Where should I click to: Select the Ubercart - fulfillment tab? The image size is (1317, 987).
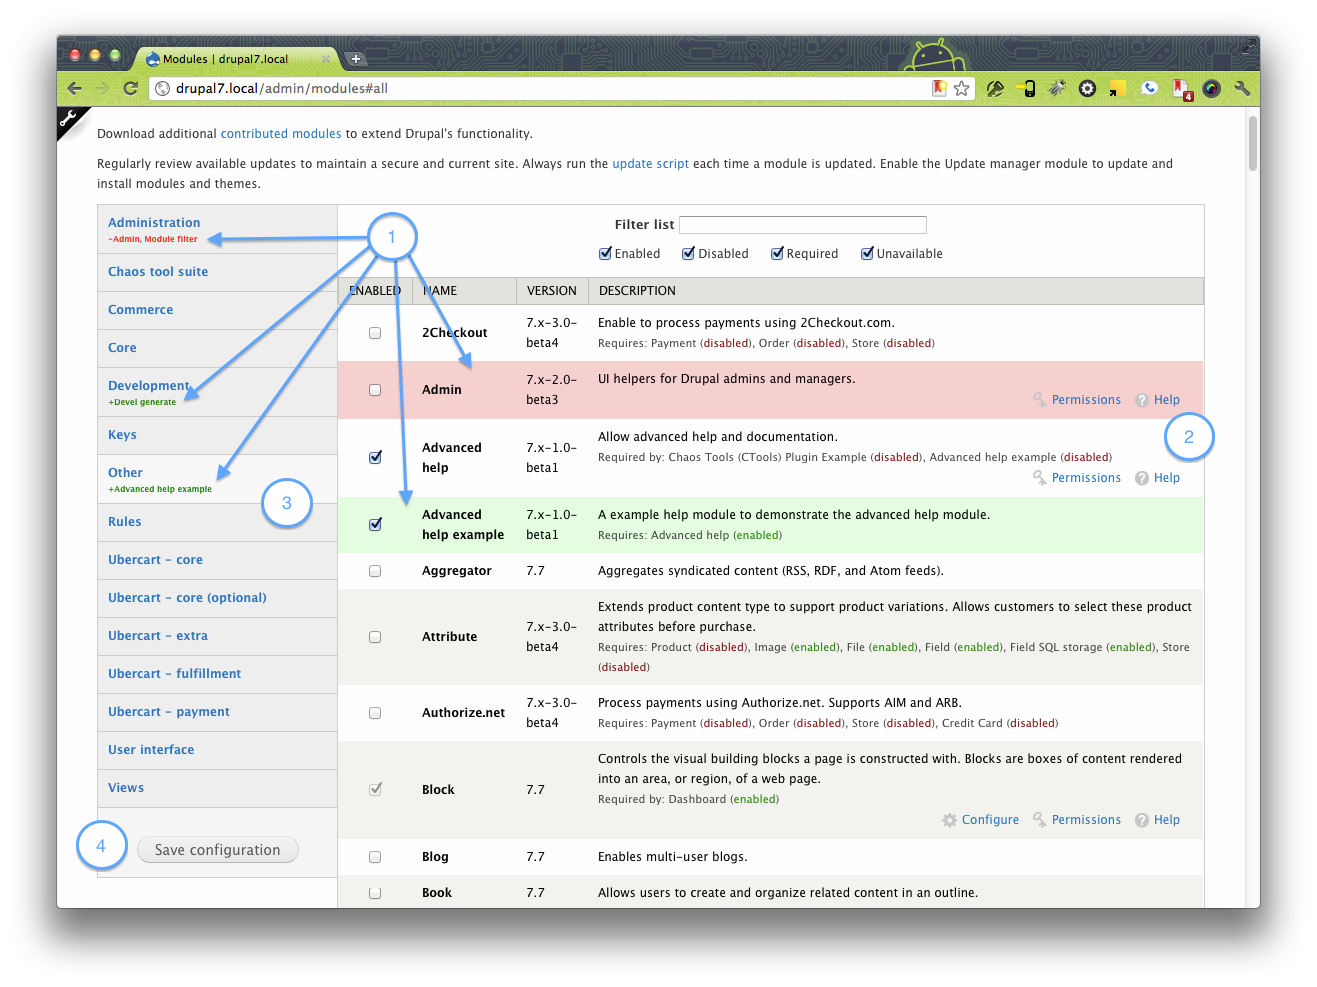point(217,674)
